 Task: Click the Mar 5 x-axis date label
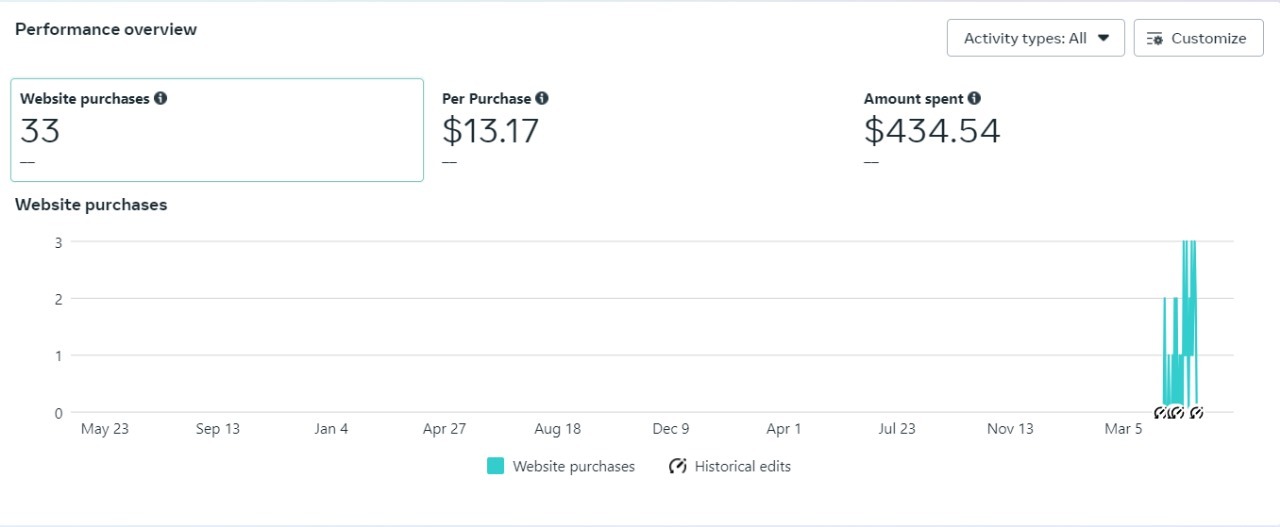coord(1123,429)
